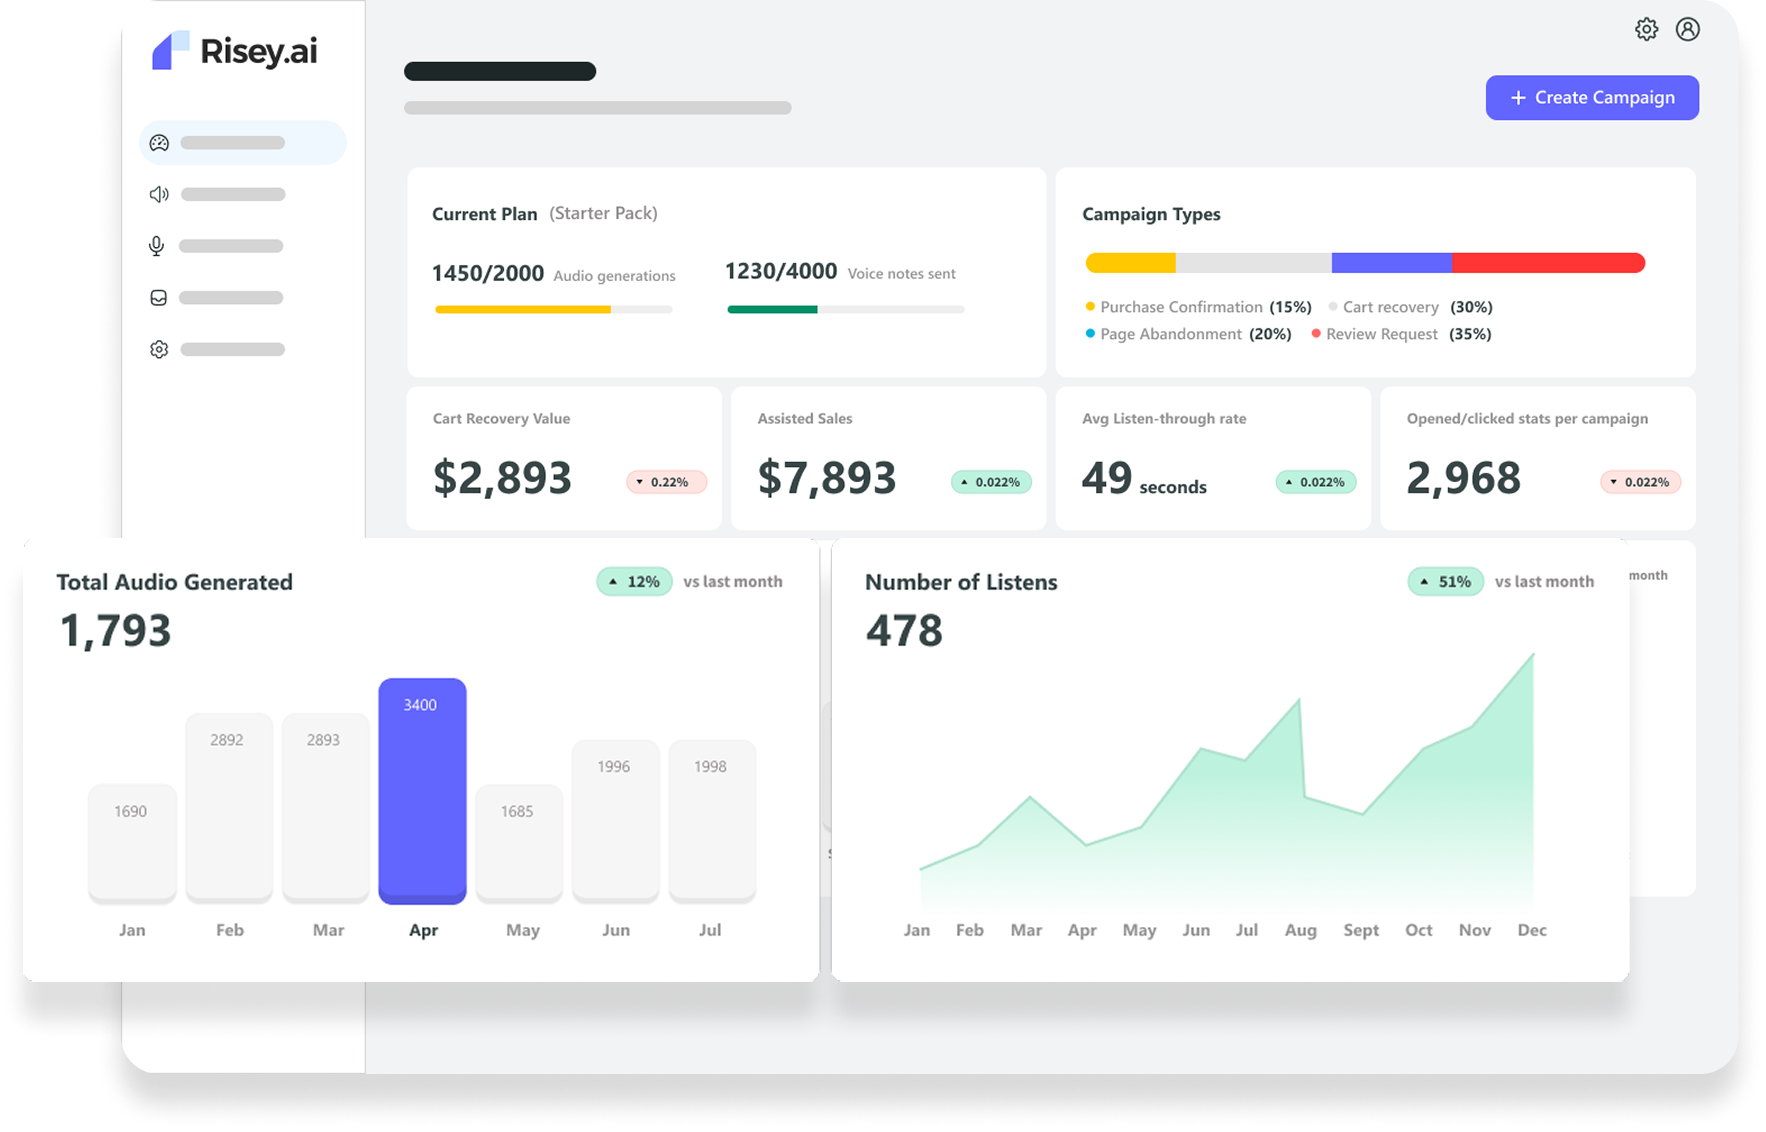Toggle the Review Request legend dot
Viewport: 1766px width, 1132px height.
pyautogui.click(x=1316, y=334)
